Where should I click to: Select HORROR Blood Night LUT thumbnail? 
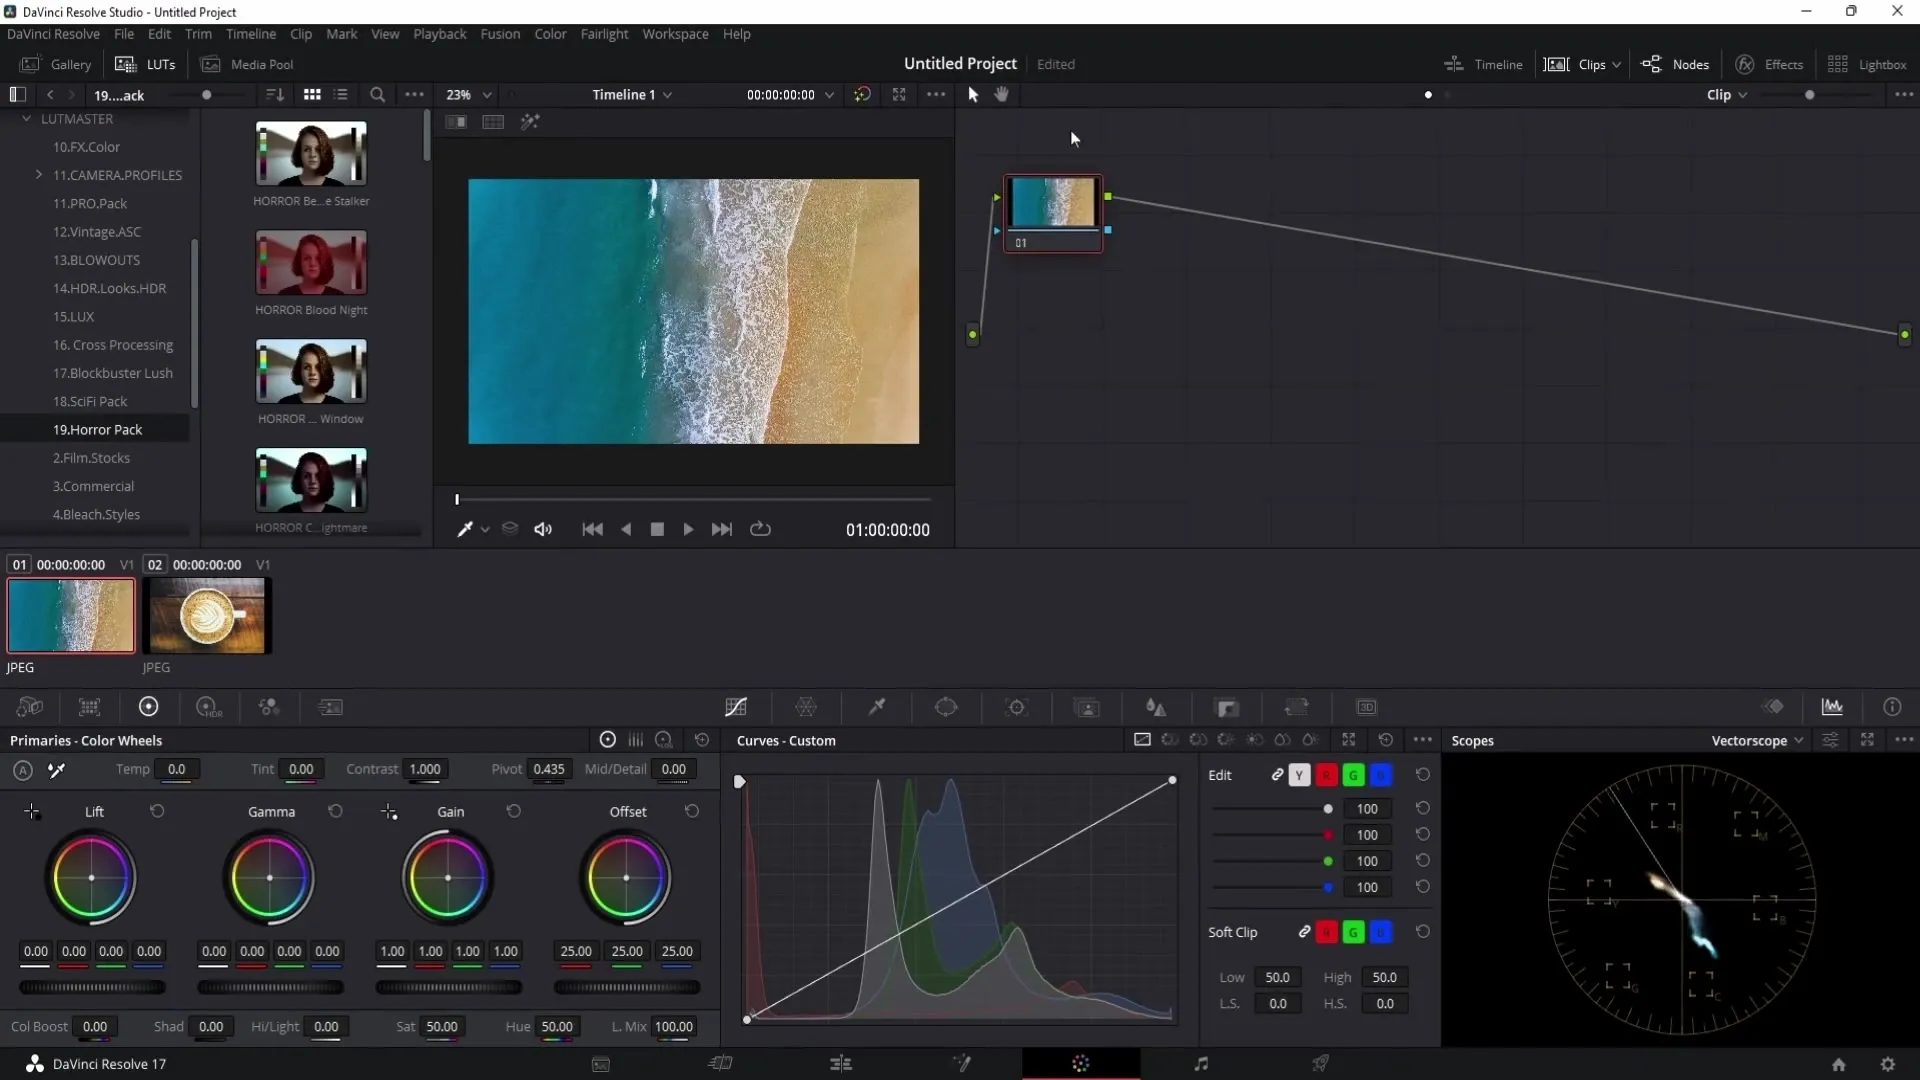click(310, 262)
